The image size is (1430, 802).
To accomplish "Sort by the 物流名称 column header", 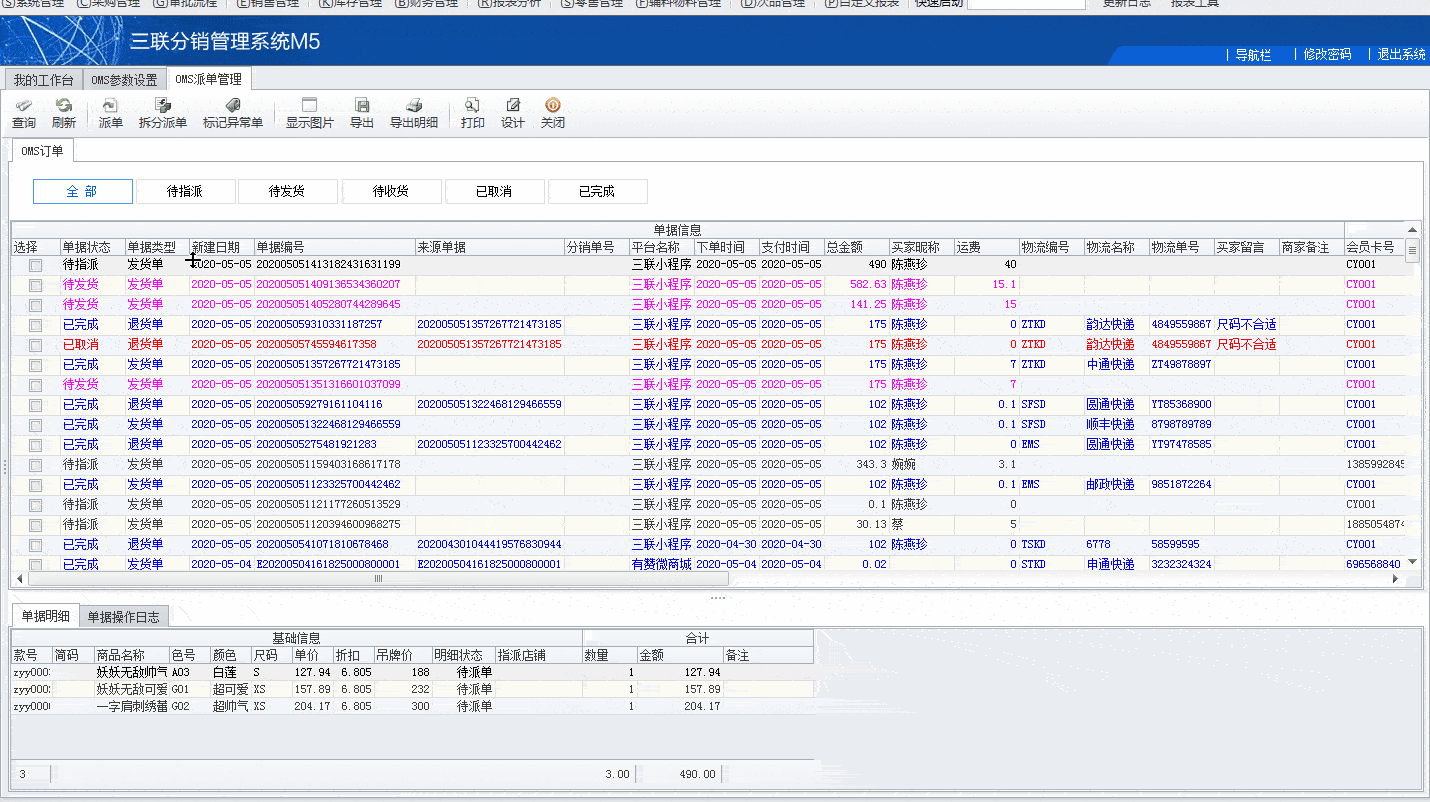I will click(1116, 247).
